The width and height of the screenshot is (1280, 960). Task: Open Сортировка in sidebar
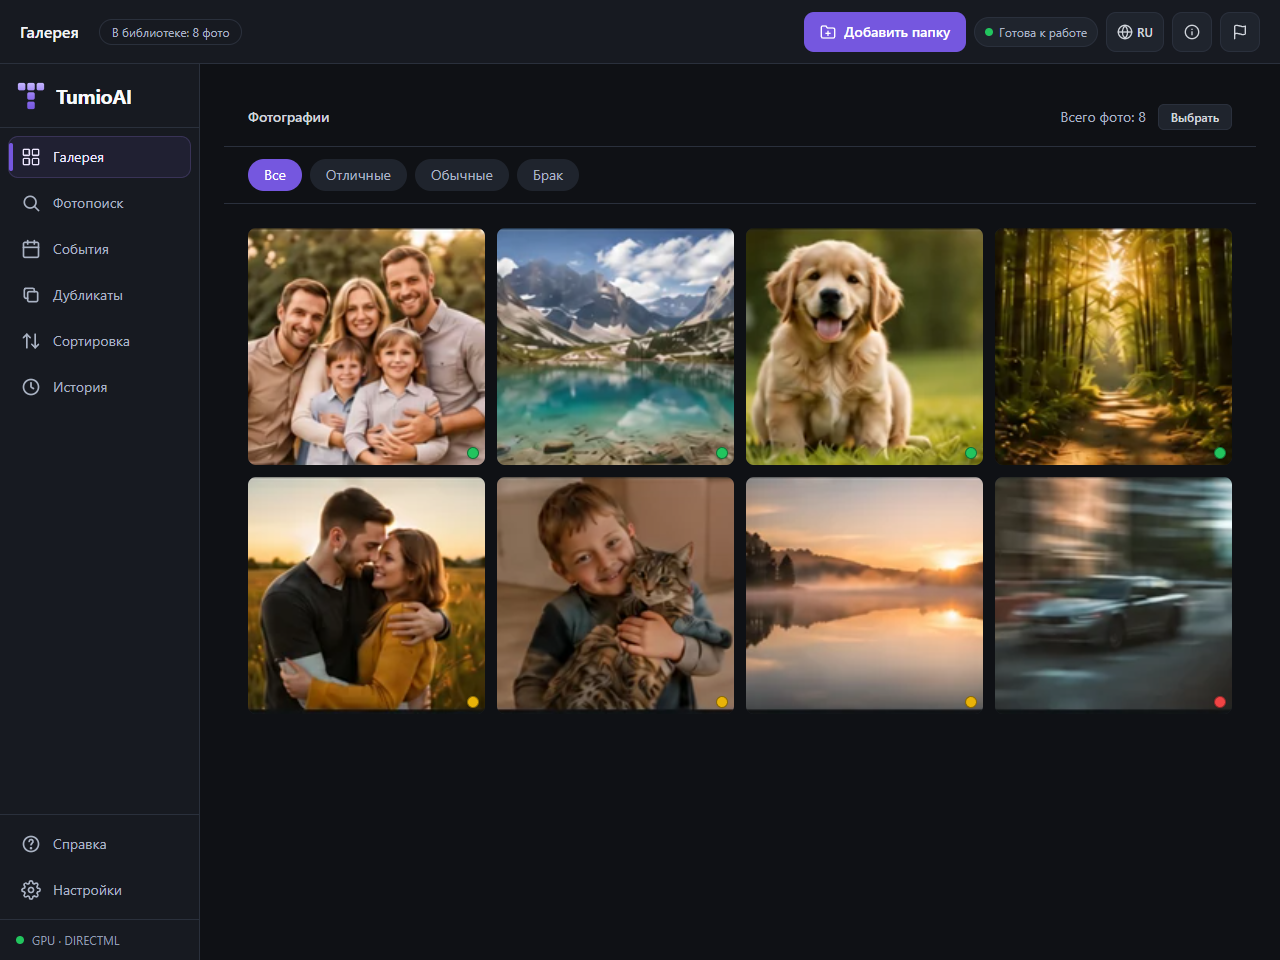[100, 341]
